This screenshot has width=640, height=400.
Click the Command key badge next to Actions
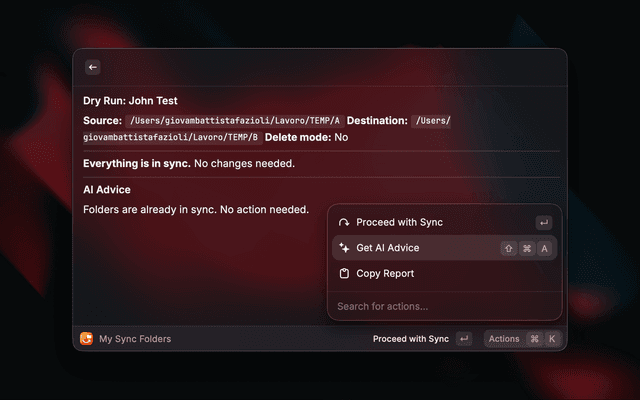tap(535, 339)
